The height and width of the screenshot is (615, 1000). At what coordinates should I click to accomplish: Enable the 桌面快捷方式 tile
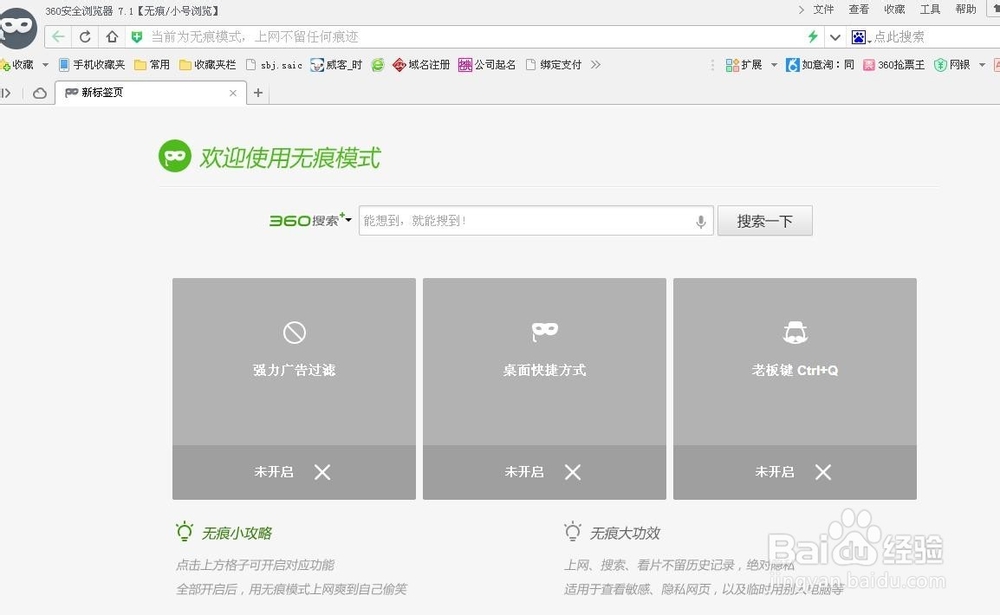(x=545, y=389)
